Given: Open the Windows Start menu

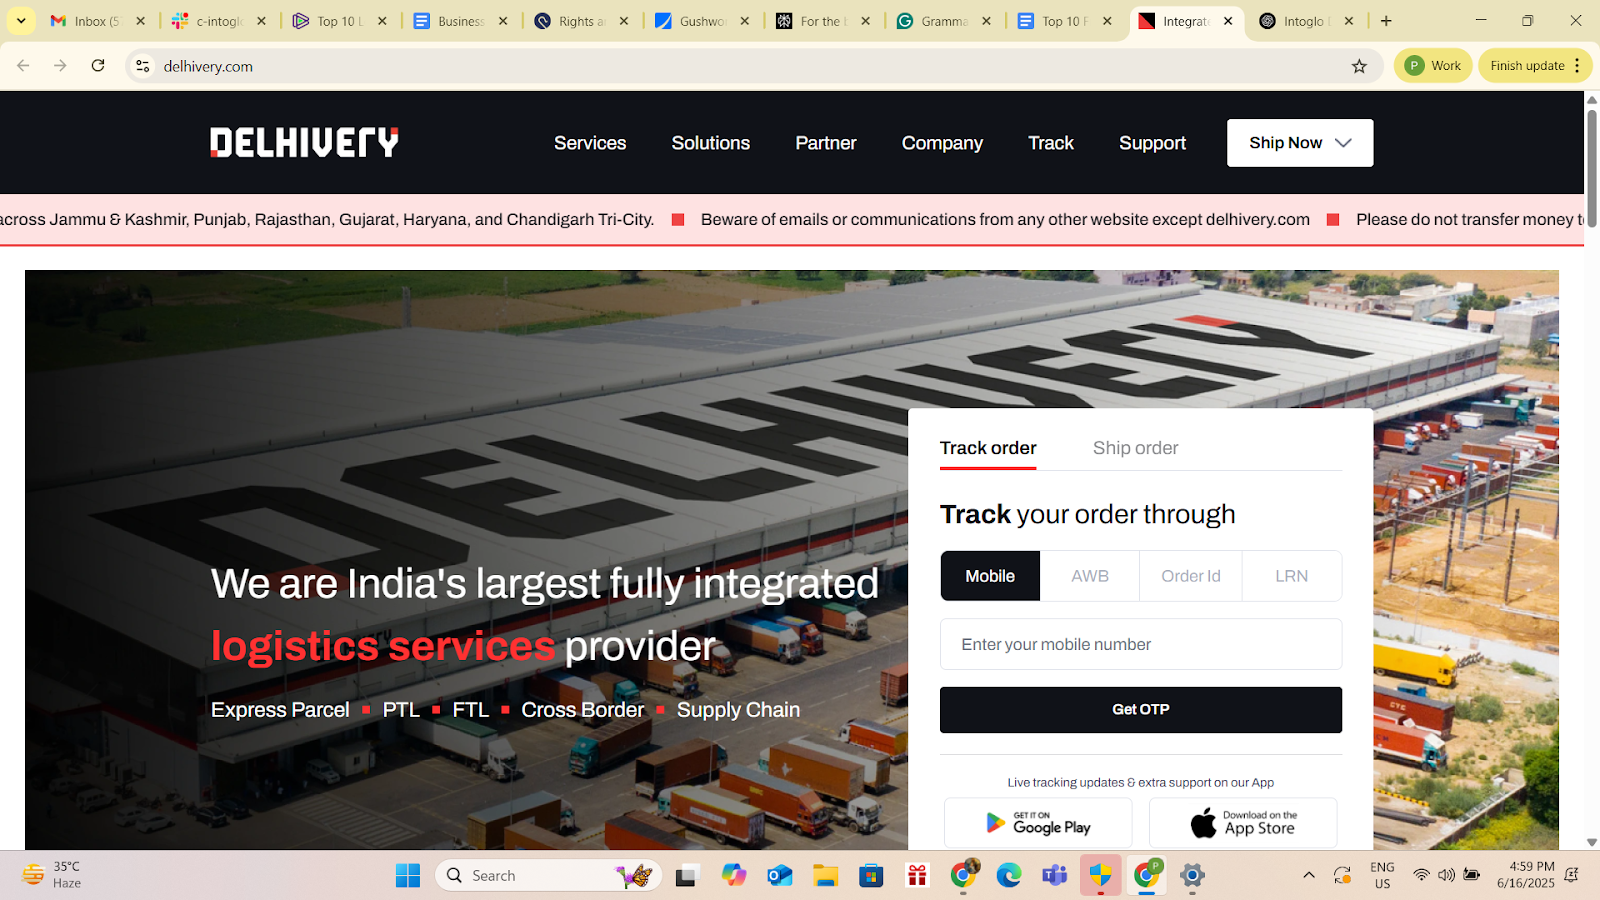Looking at the screenshot, I should 408,876.
